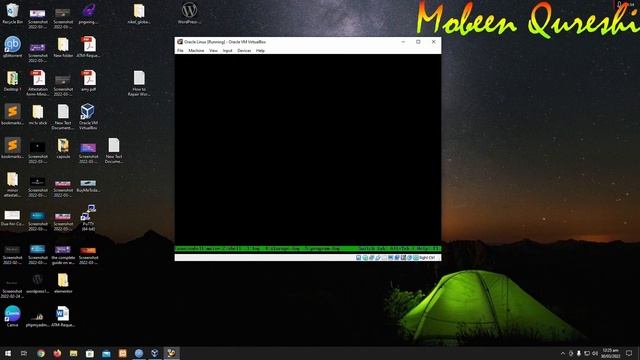Select the capsule desktop icon
Image resolution: width=640 pixels, height=360 pixels.
63,148
